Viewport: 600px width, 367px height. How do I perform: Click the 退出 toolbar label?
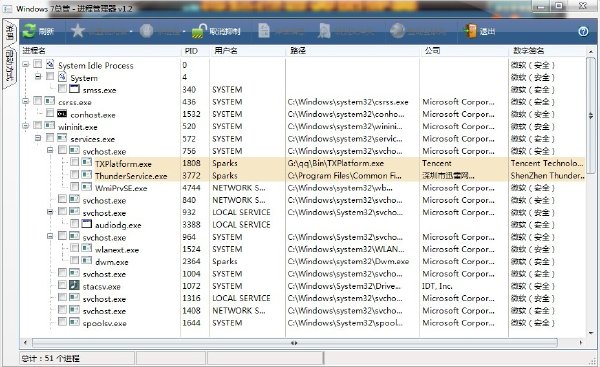click(488, 31)
